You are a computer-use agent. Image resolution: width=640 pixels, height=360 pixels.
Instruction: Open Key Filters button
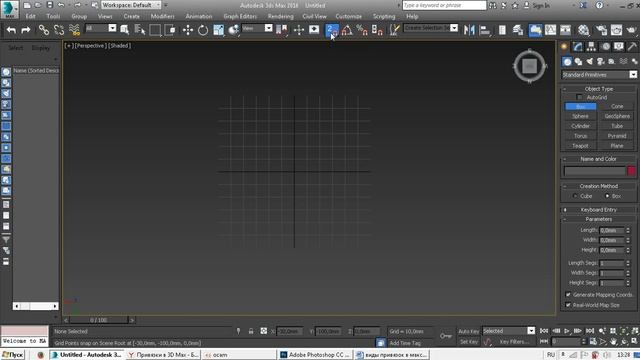(x=514, y=342)
